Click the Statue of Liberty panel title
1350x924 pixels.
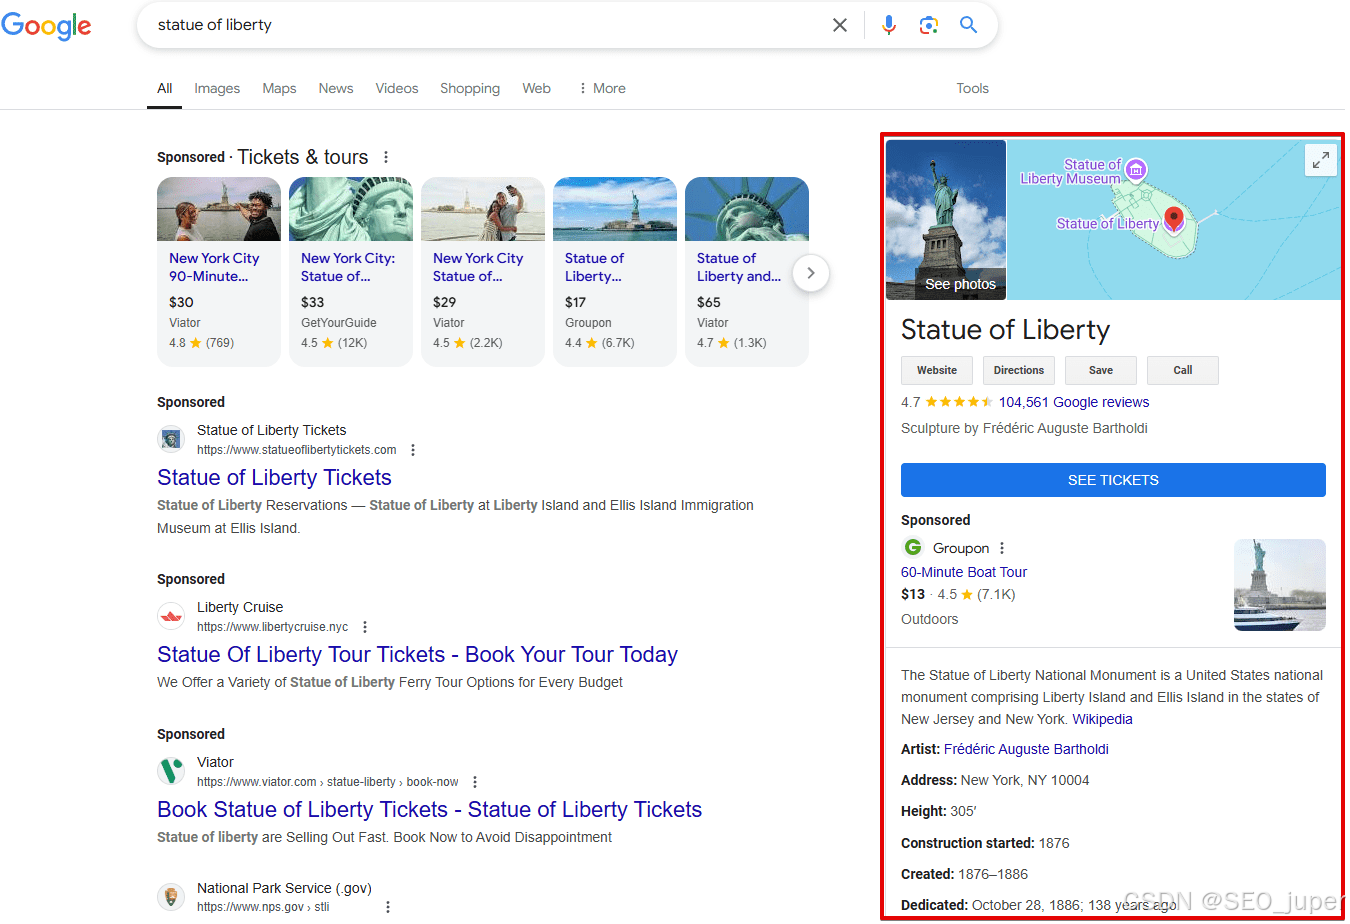(x=1005, y=330)
